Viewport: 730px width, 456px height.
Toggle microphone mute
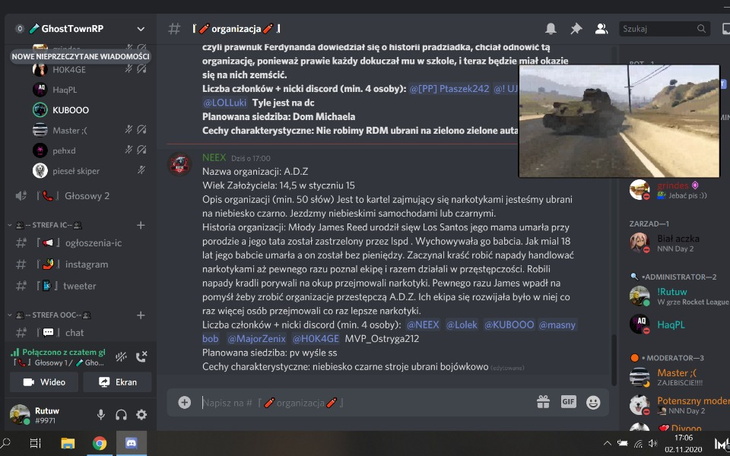coord(101,414)
